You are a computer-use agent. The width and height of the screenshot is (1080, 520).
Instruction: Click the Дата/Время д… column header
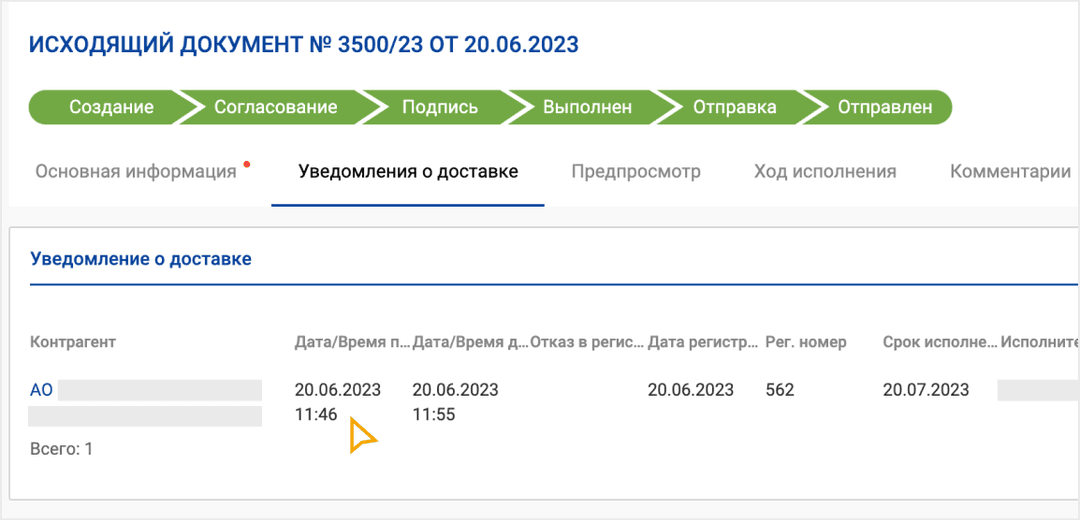click(x=470, y=342)
